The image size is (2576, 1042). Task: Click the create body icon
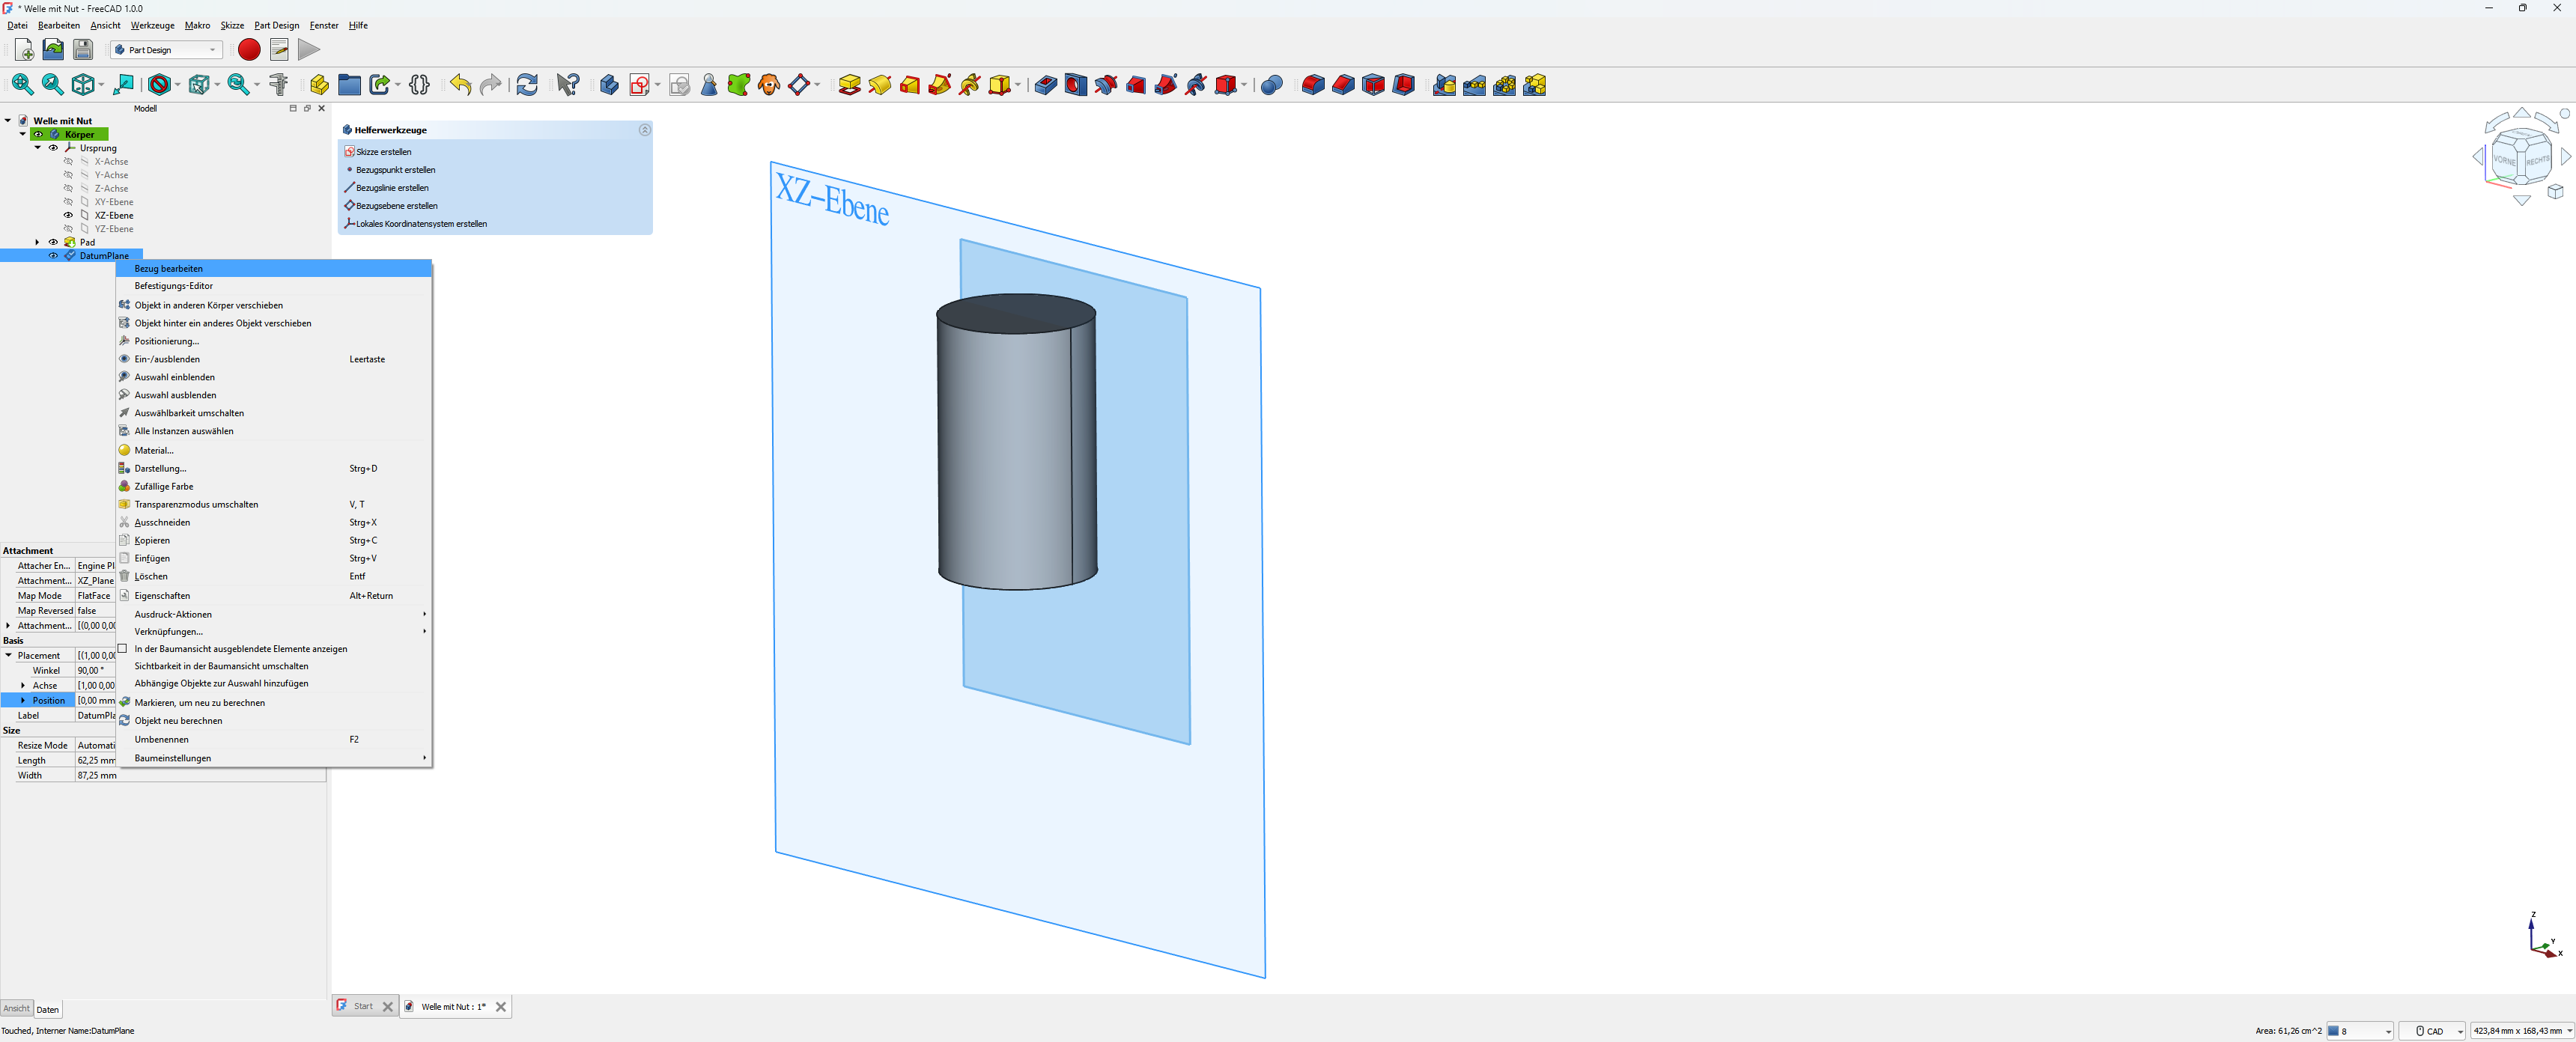click(x=609, y=85)
